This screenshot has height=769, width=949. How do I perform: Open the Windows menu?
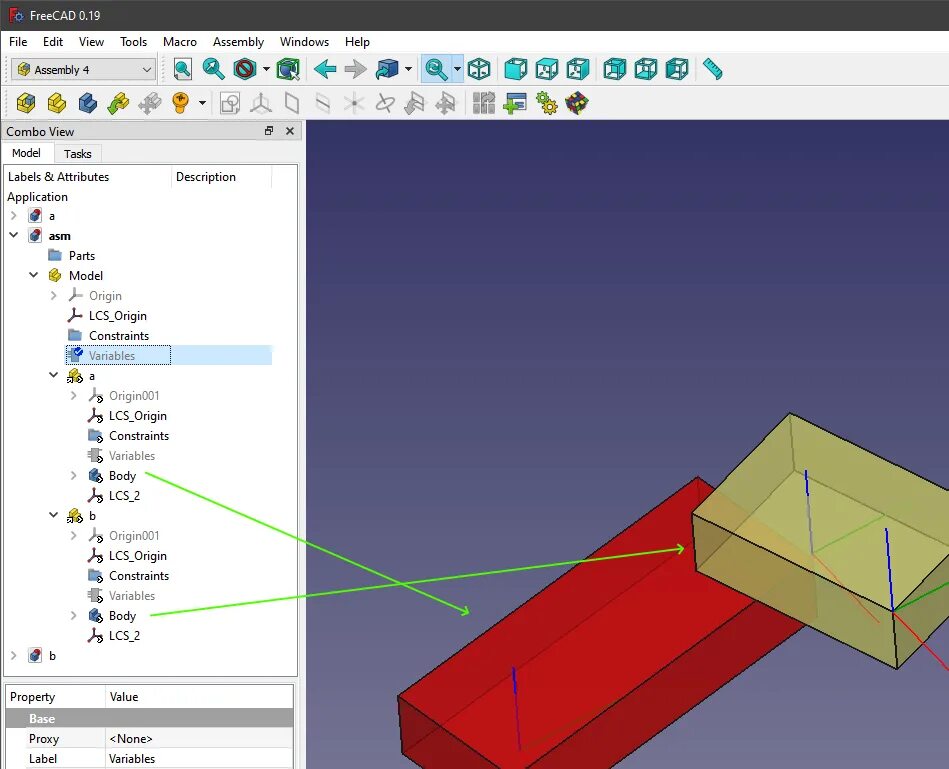coord(304,42)
